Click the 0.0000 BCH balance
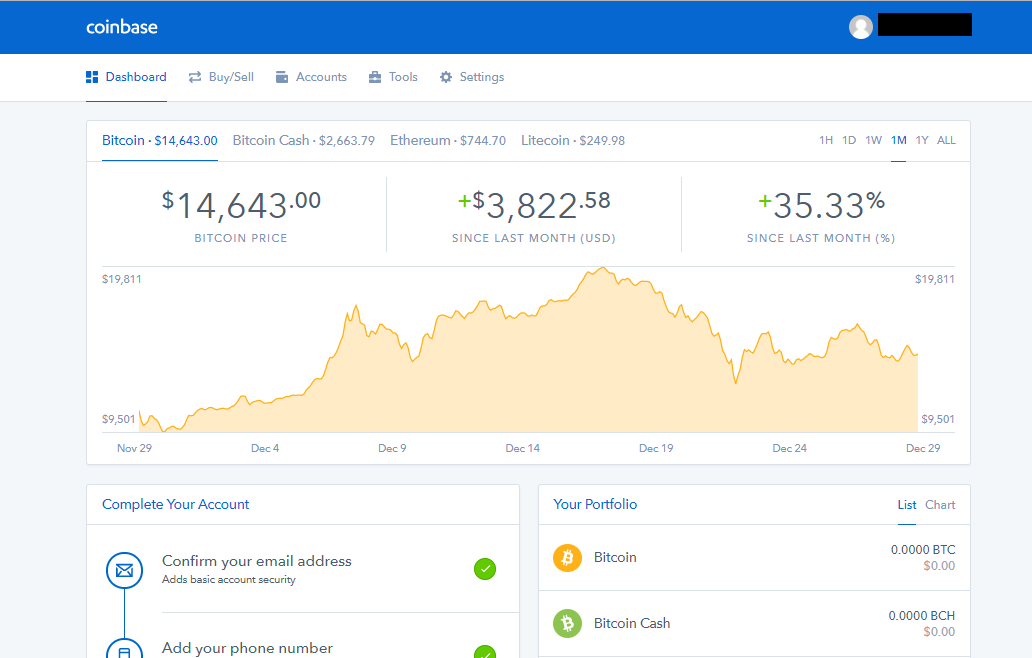 click(921, 615)
